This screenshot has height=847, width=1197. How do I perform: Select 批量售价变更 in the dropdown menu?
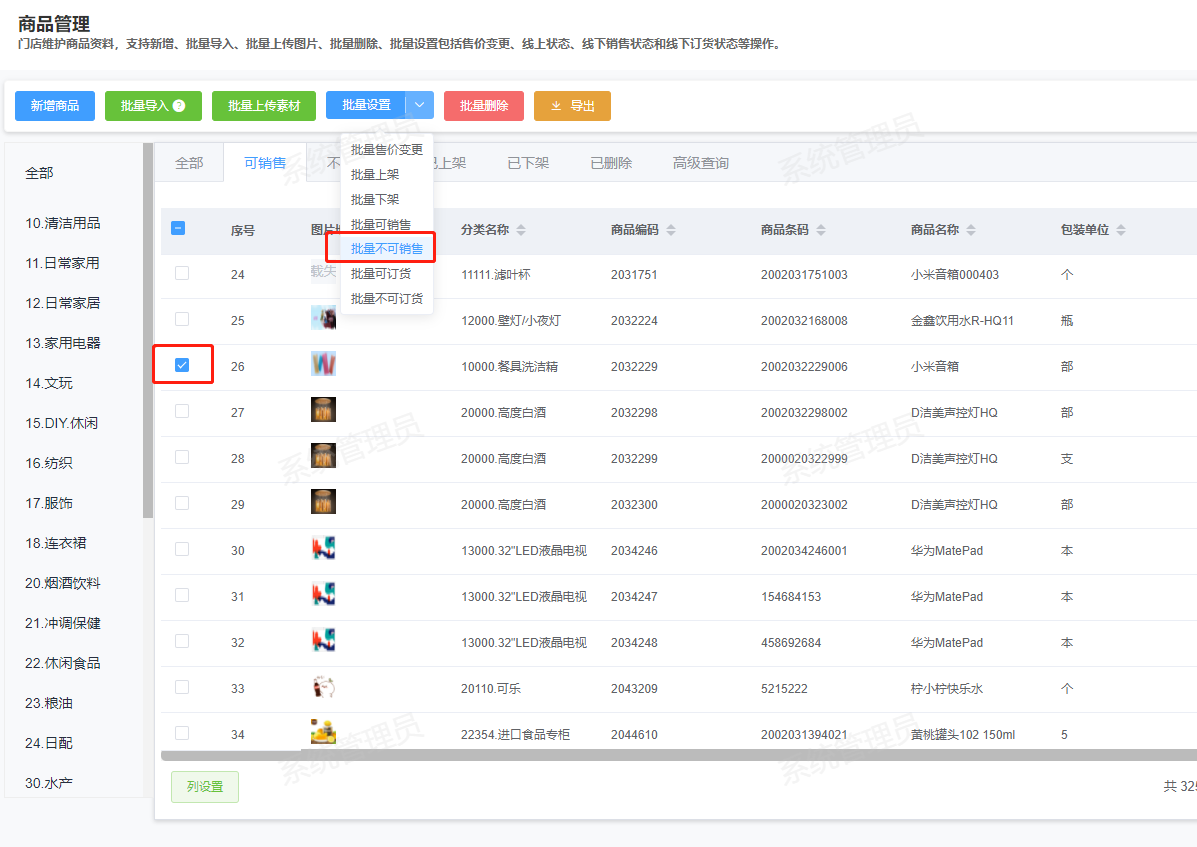386,150
